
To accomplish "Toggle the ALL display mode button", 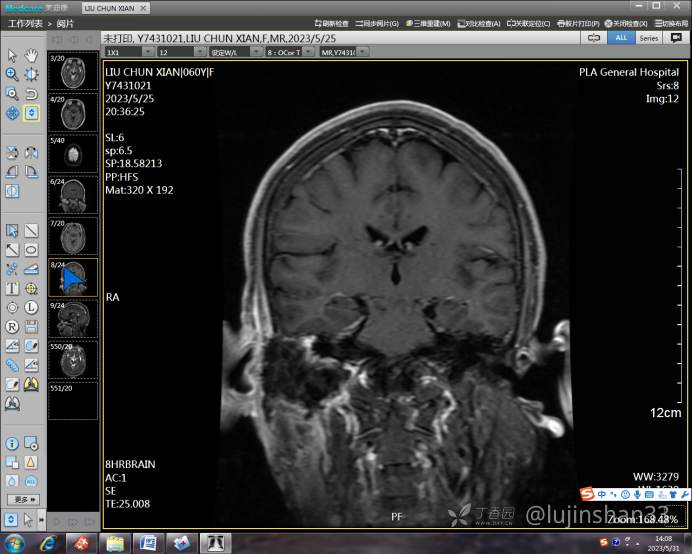I will click(621, 37).
